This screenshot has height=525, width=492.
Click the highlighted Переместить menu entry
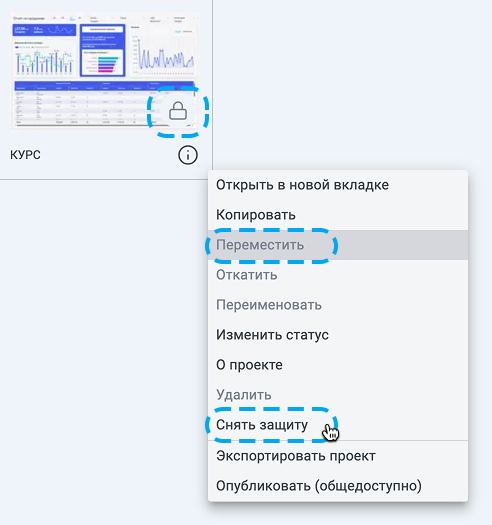[x=338, y=245]
